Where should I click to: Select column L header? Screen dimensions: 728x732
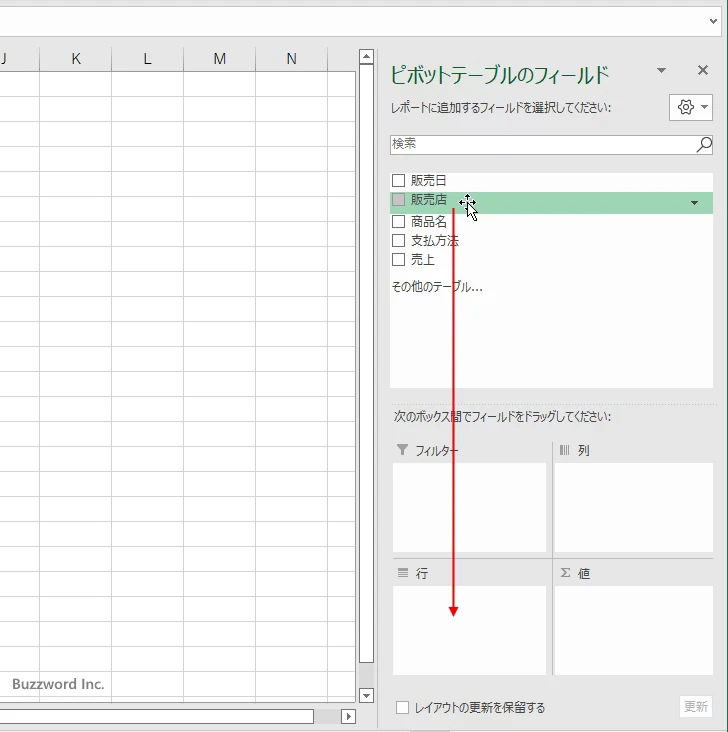pos(148,59)
